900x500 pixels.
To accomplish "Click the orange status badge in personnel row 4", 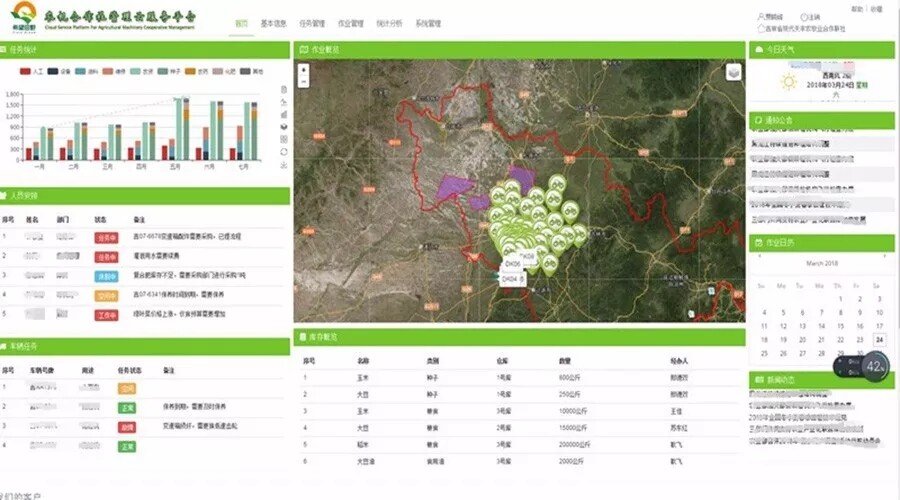I will 106,296.
